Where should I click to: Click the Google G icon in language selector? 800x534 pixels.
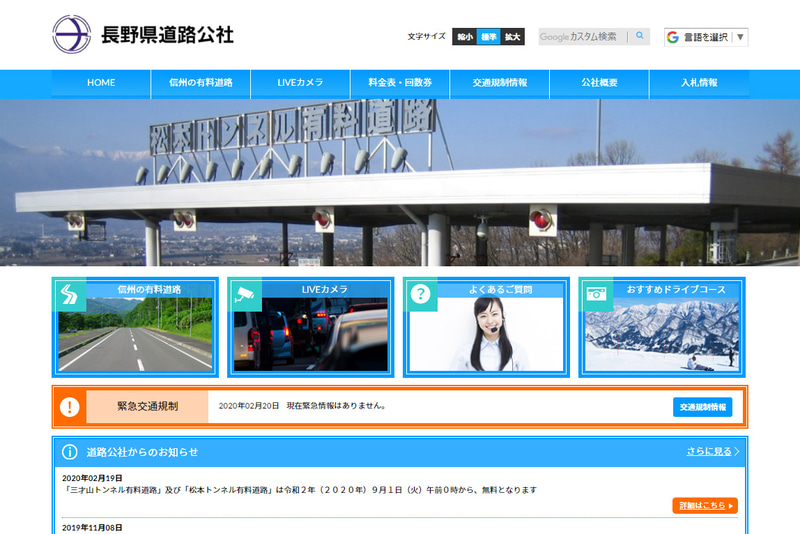pyautogui.click(x=672, y=37)
